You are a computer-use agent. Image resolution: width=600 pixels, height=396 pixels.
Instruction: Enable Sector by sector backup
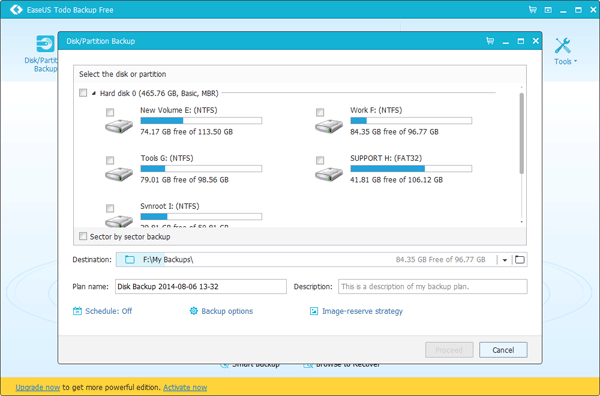[83, 236]
